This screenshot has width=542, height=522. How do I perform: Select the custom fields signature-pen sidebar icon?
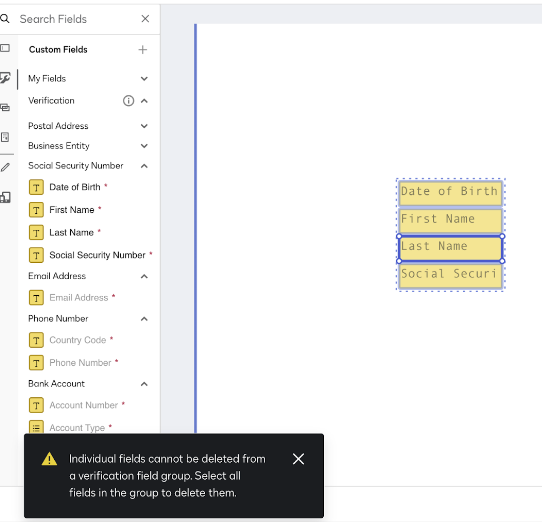5,78
